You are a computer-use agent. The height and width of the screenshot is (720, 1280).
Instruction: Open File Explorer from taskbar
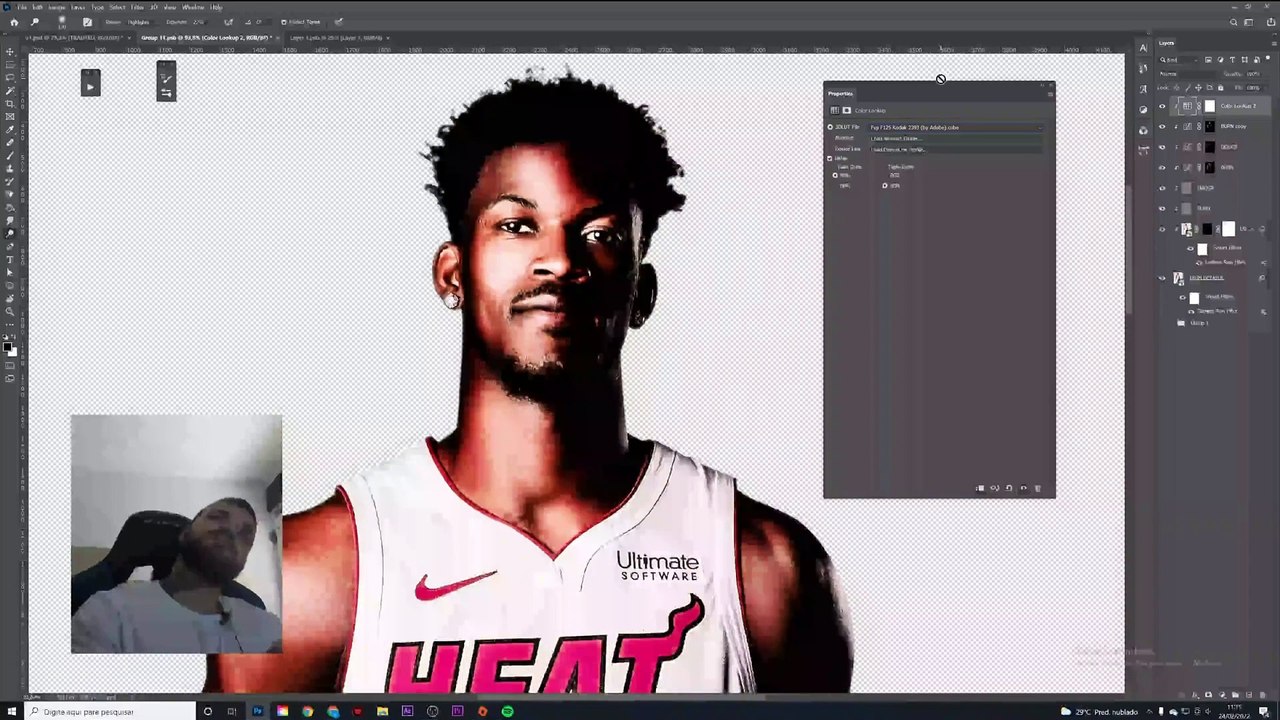coord(382,711)
